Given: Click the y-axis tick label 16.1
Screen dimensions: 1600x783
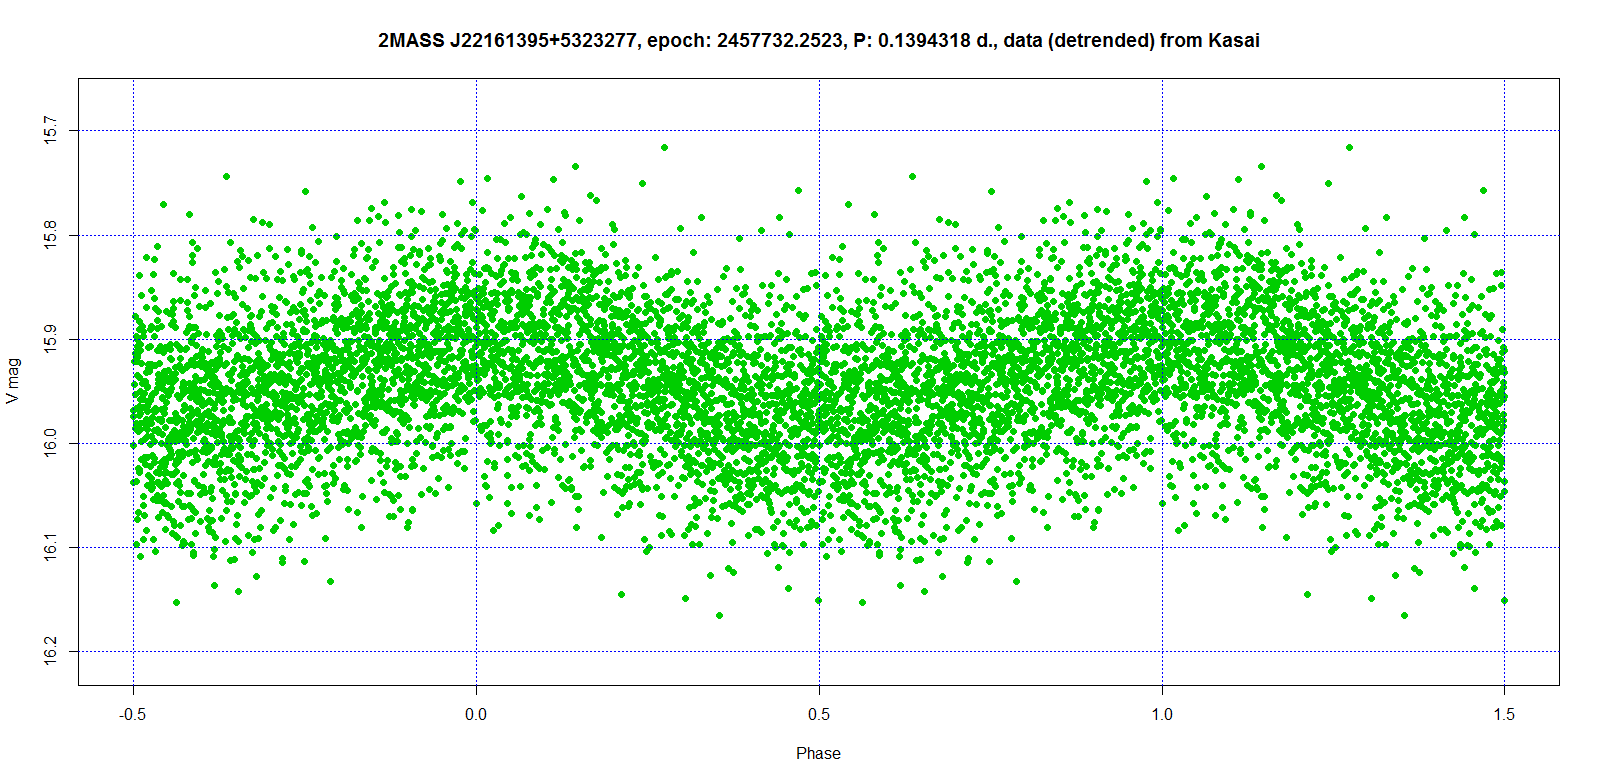Looking at the screenshot, I should click(51, 547).
